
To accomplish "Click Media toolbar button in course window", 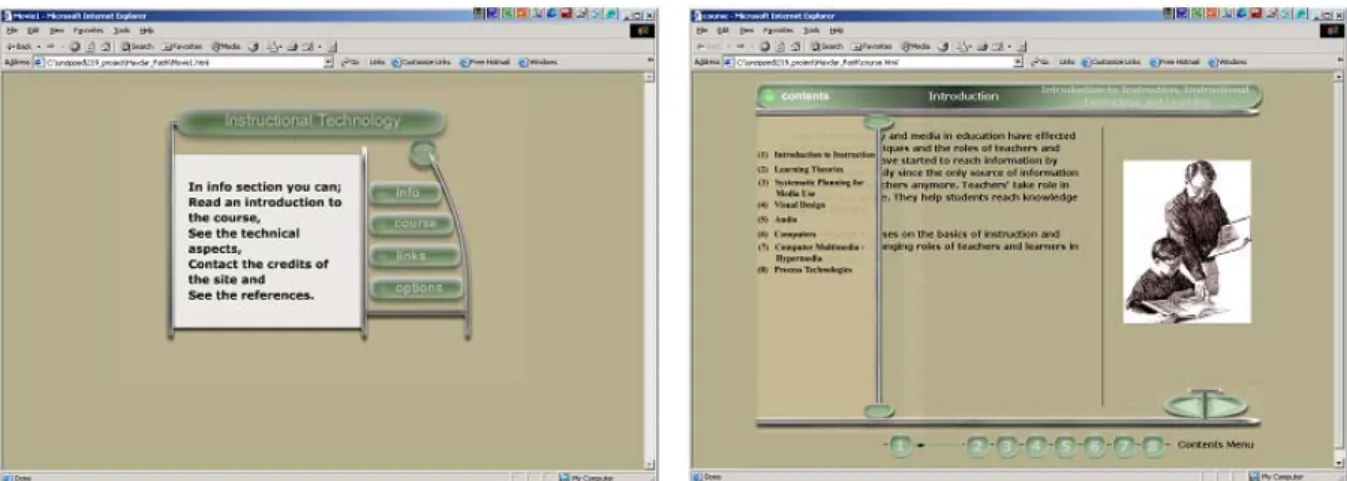I will 916,46.
